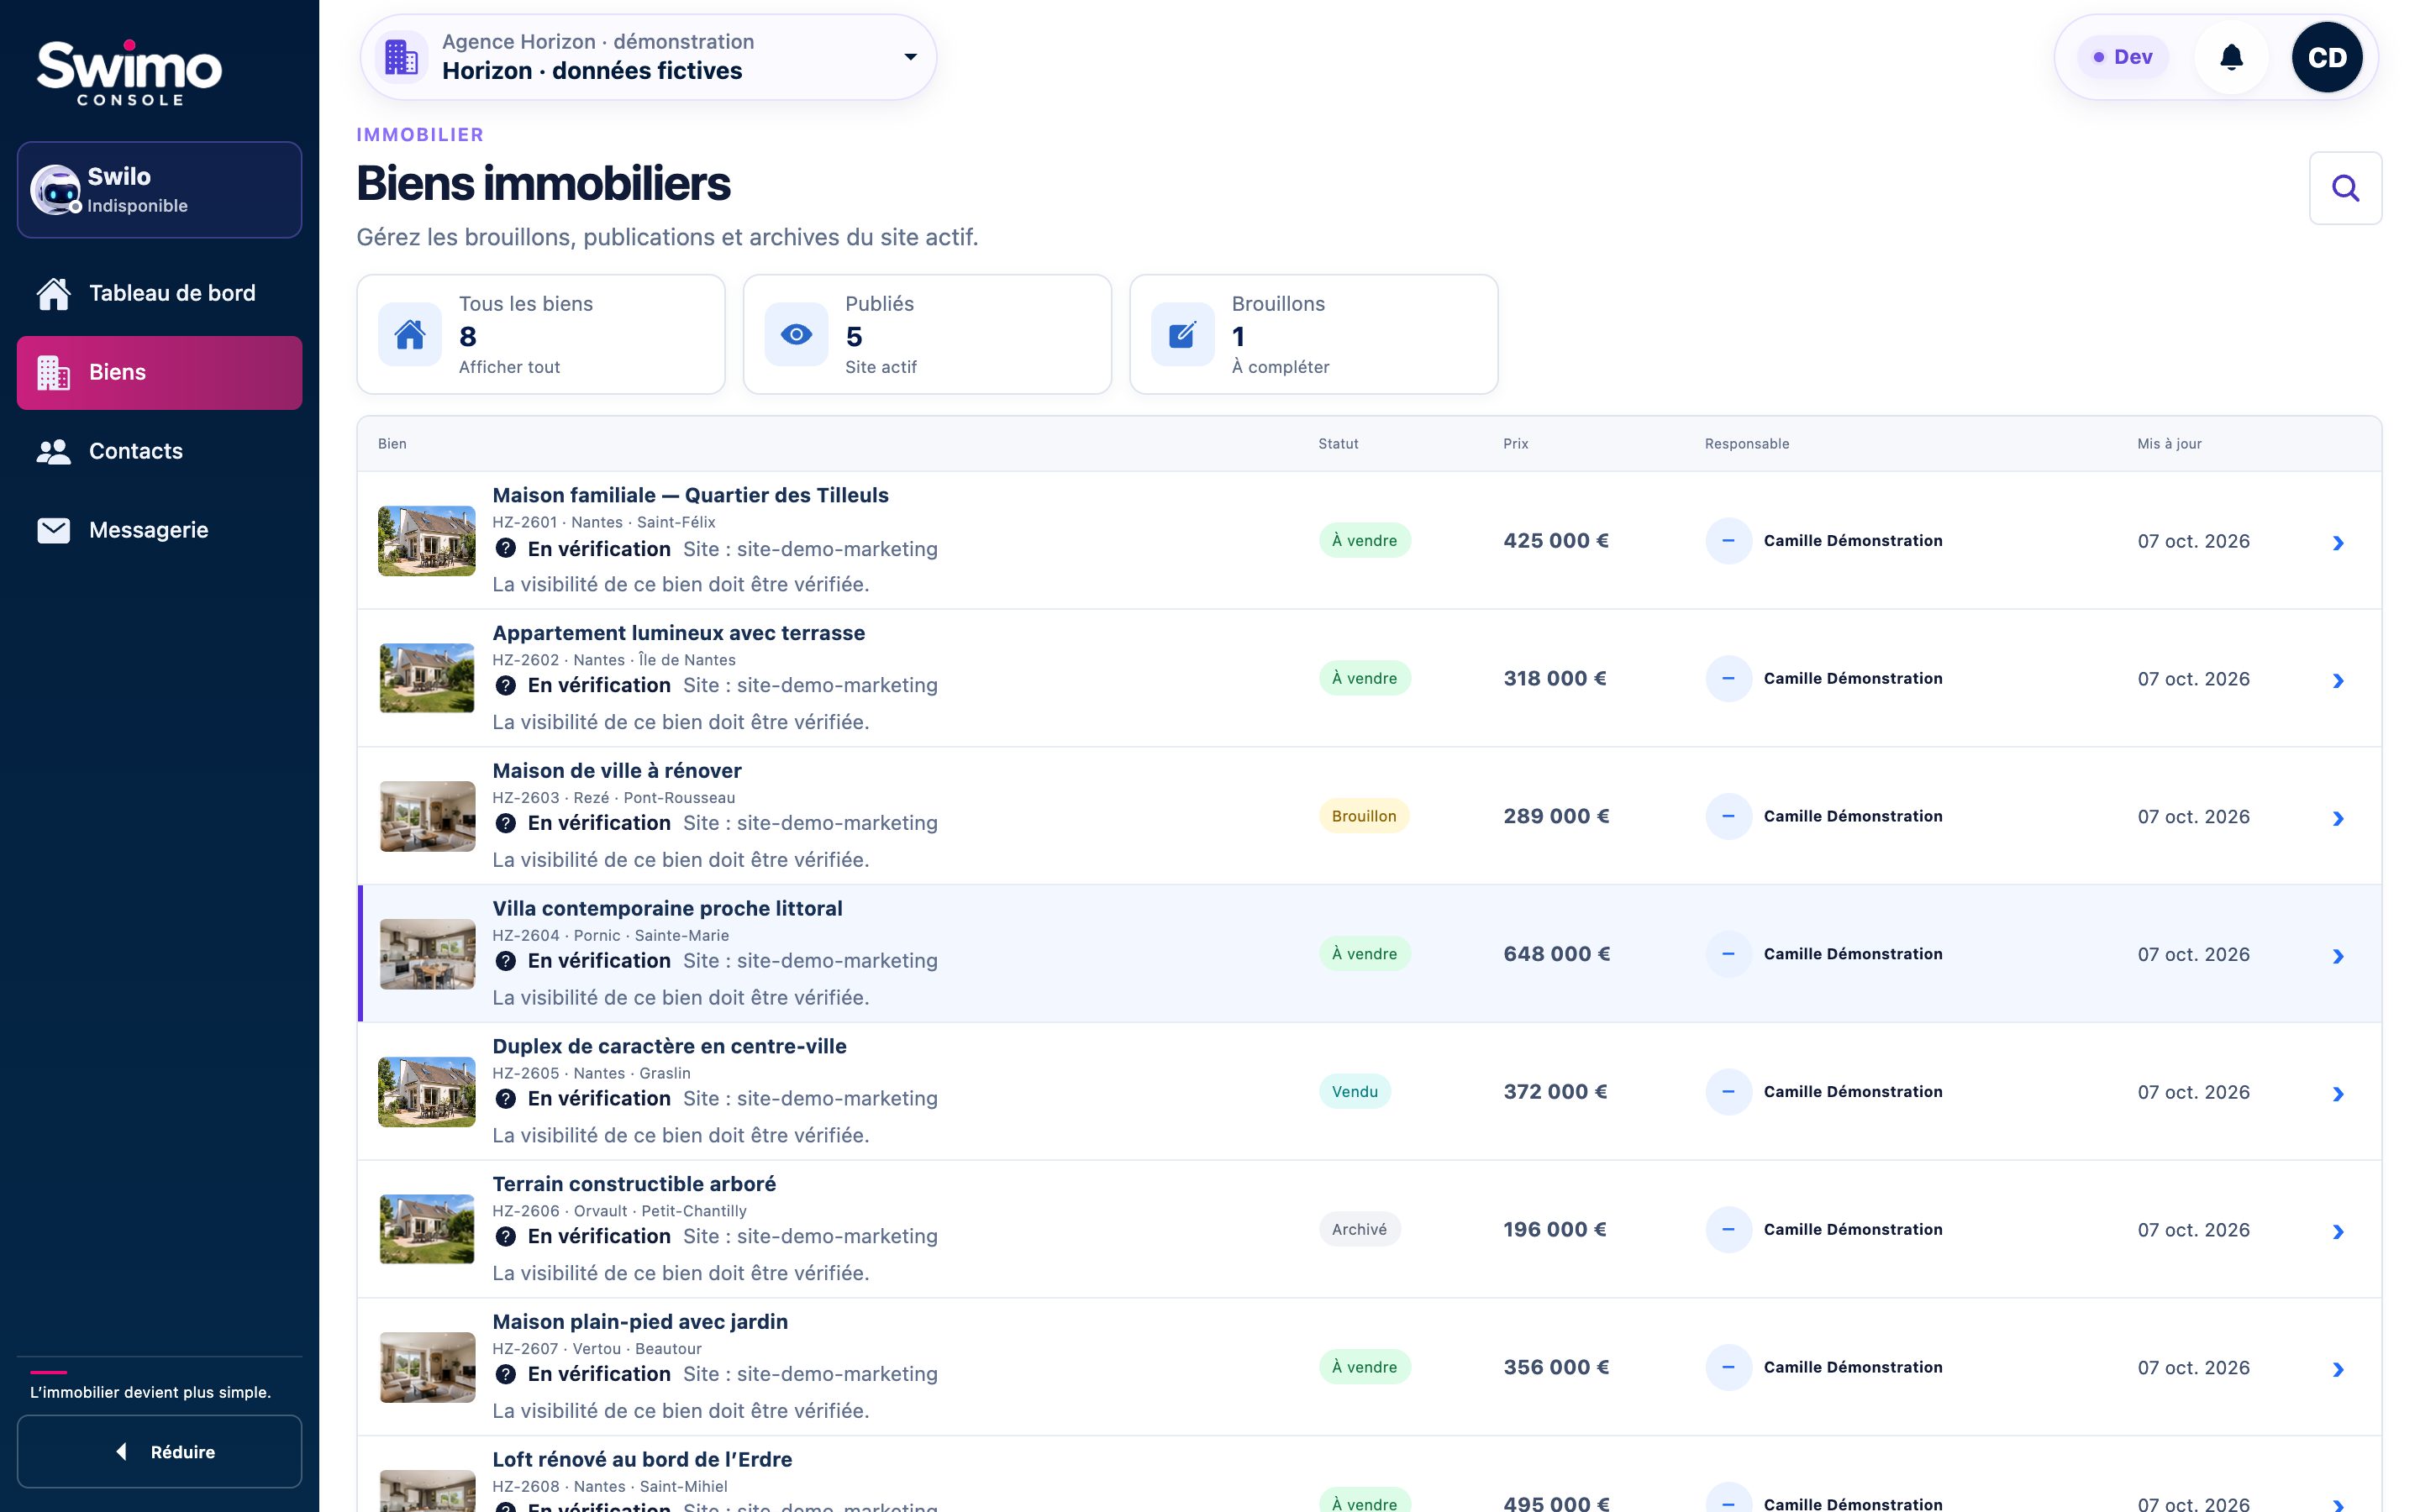Filter by Publiés card

(x=927, y=334)
